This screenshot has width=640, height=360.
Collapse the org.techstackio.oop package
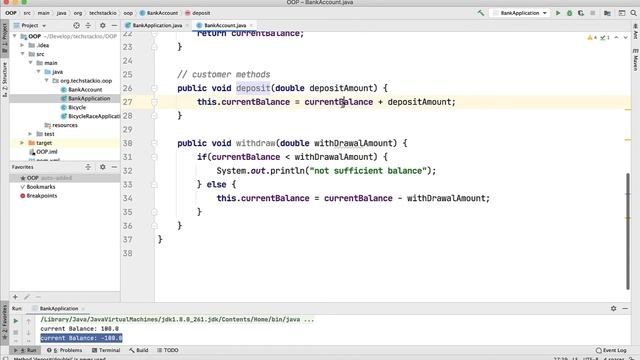[x=47, y=80]
